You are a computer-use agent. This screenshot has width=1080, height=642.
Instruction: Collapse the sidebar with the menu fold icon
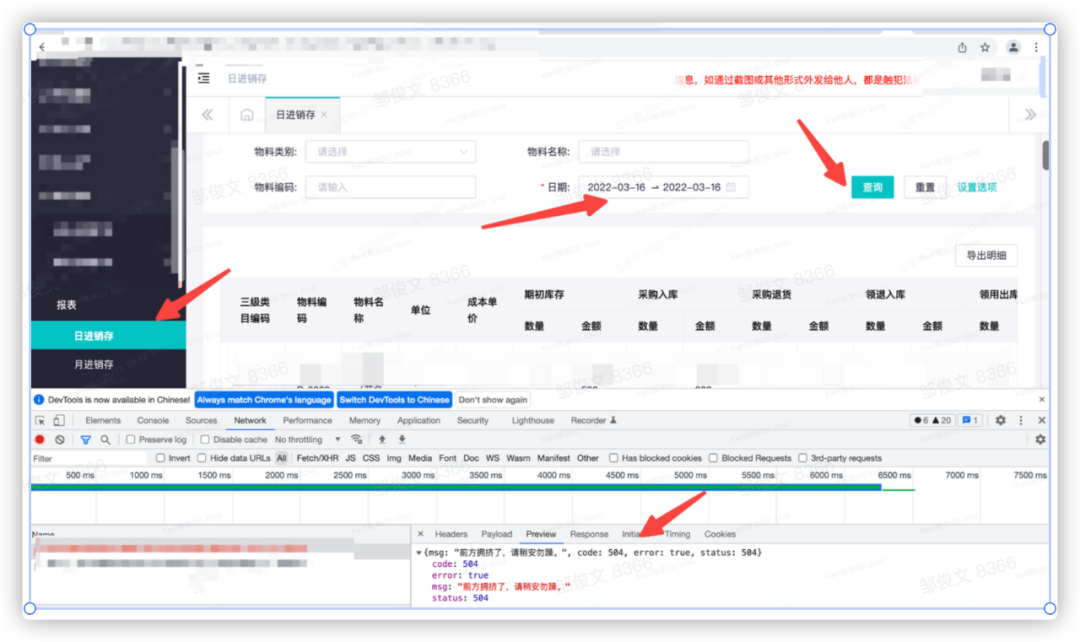pos(204,78)
